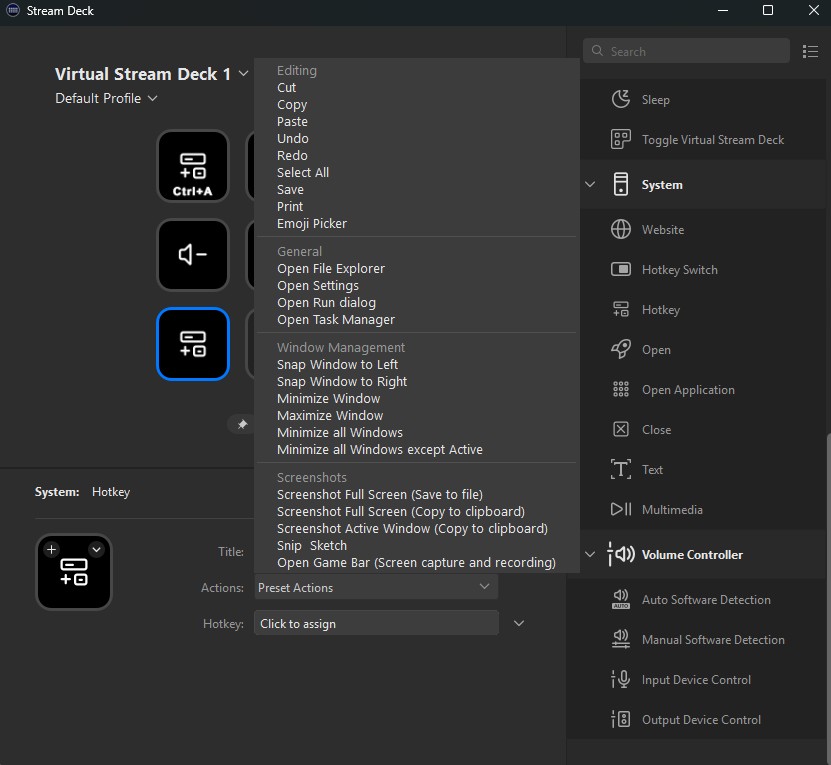Click the action list view toggle button

[810, 51]
